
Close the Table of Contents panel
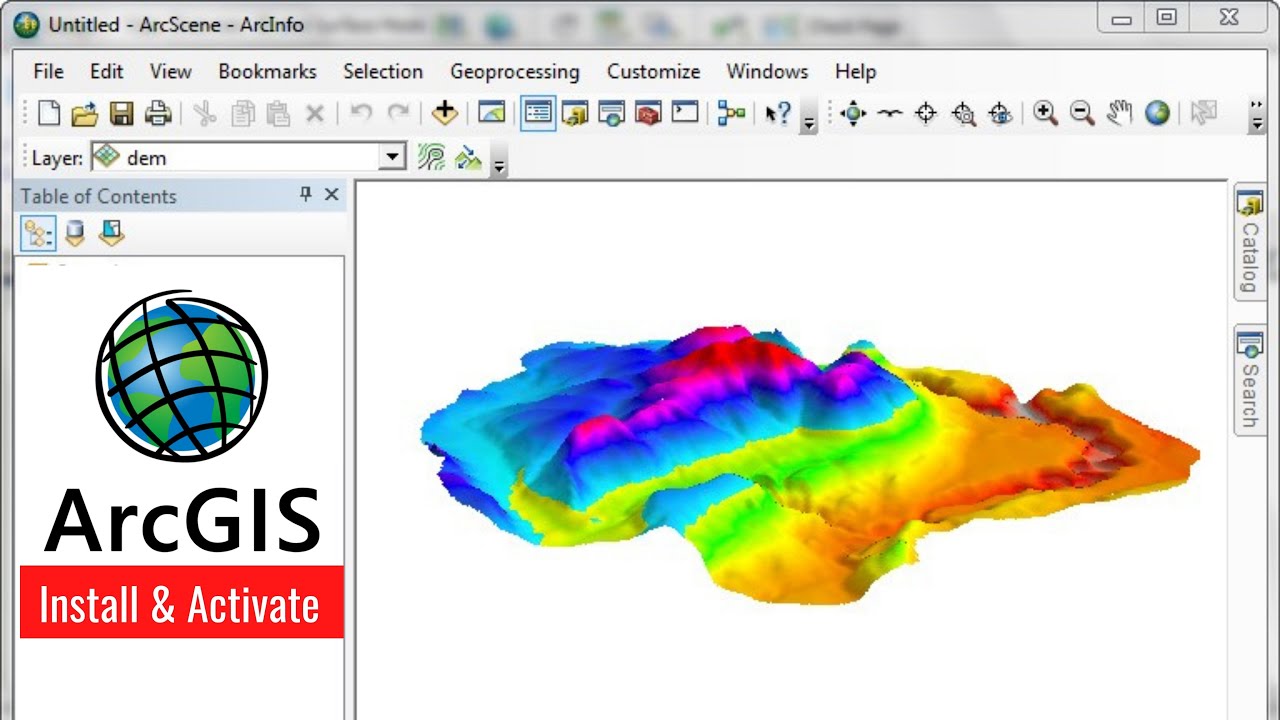pos(332,195)
